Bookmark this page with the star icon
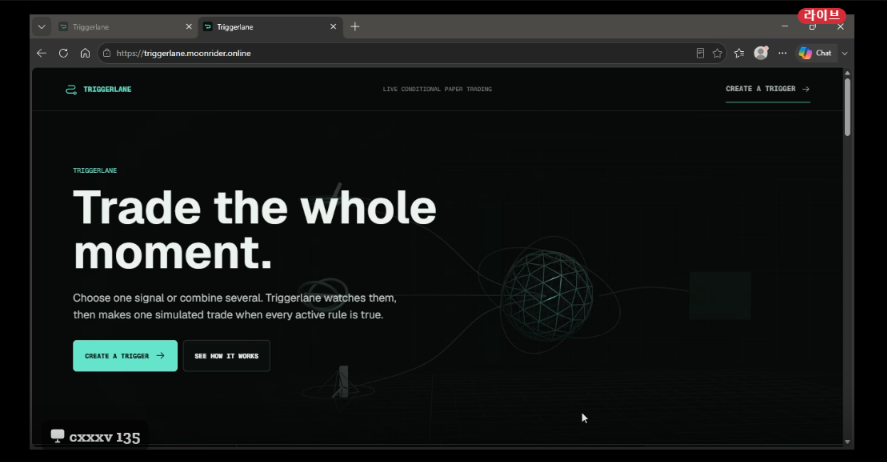This screenshot has height=462, width=887. point(717,53)
